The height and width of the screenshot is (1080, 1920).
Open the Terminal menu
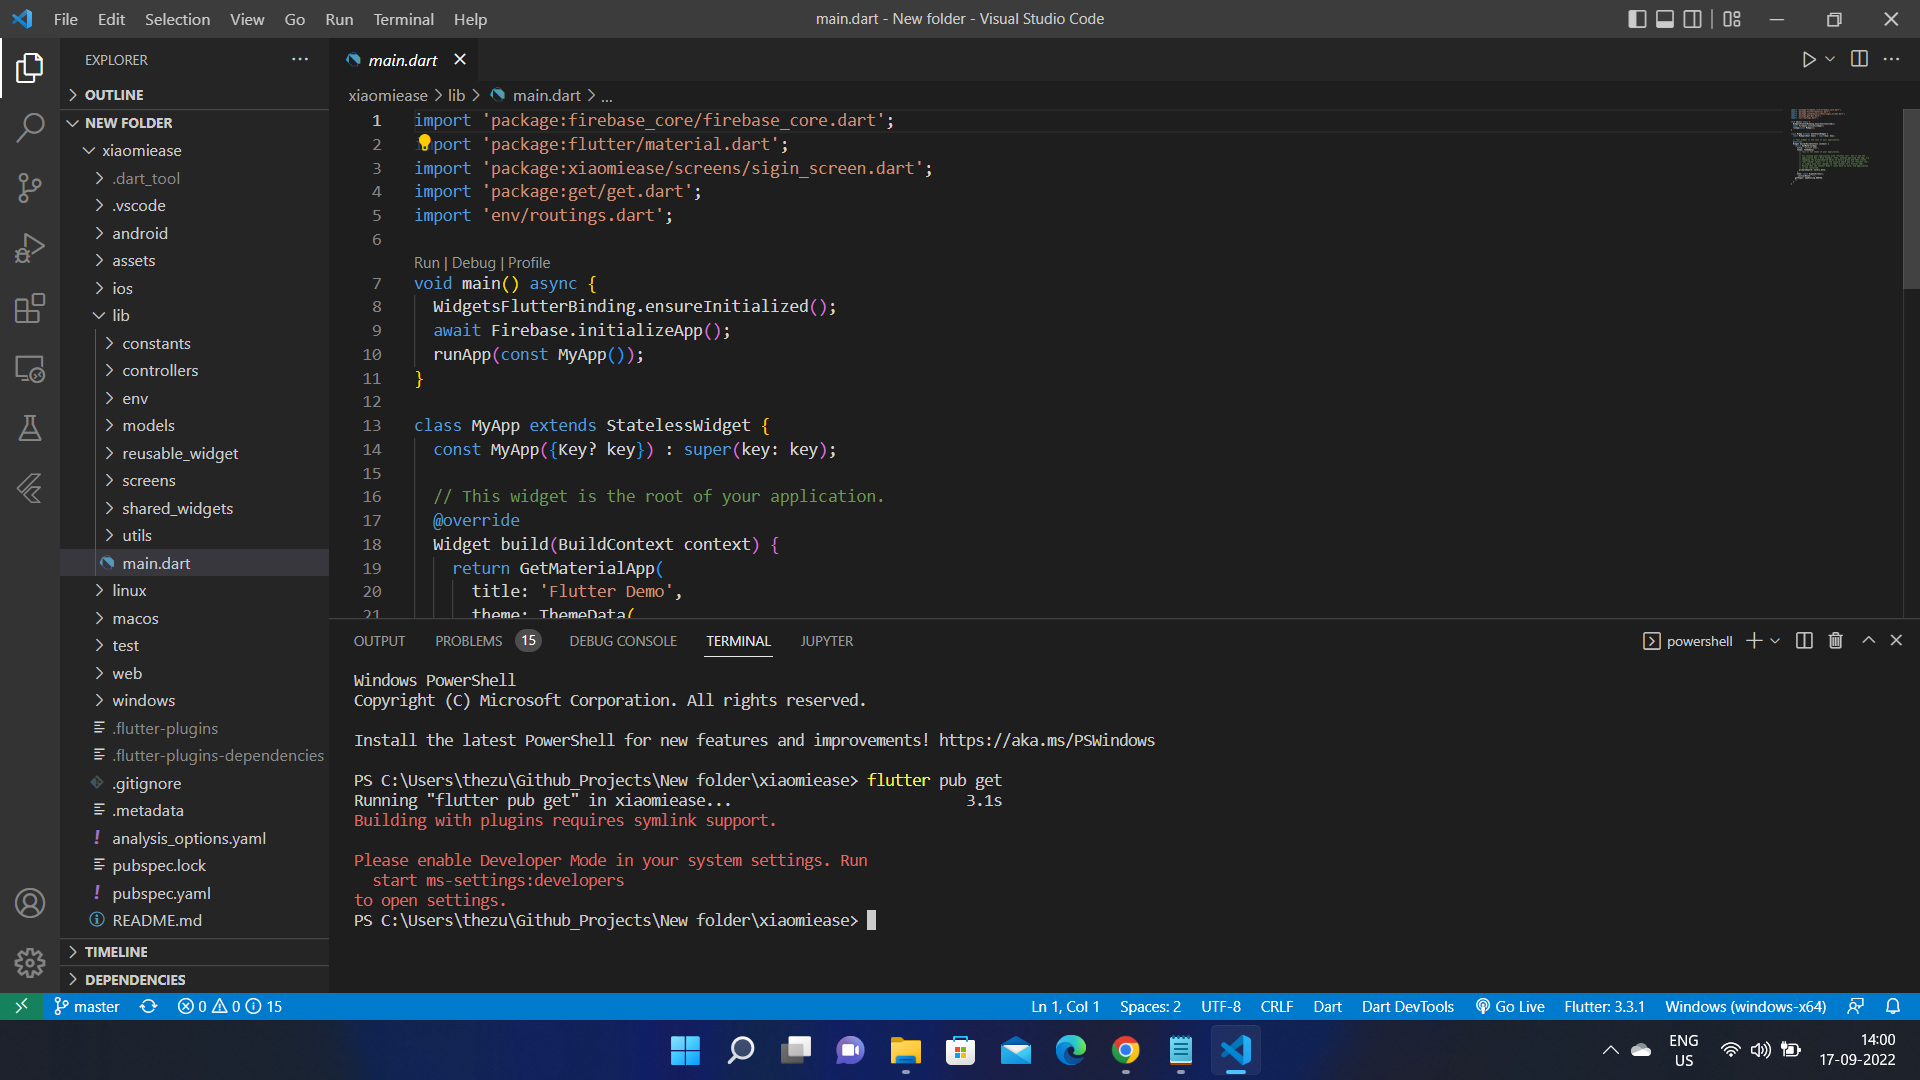403,19
